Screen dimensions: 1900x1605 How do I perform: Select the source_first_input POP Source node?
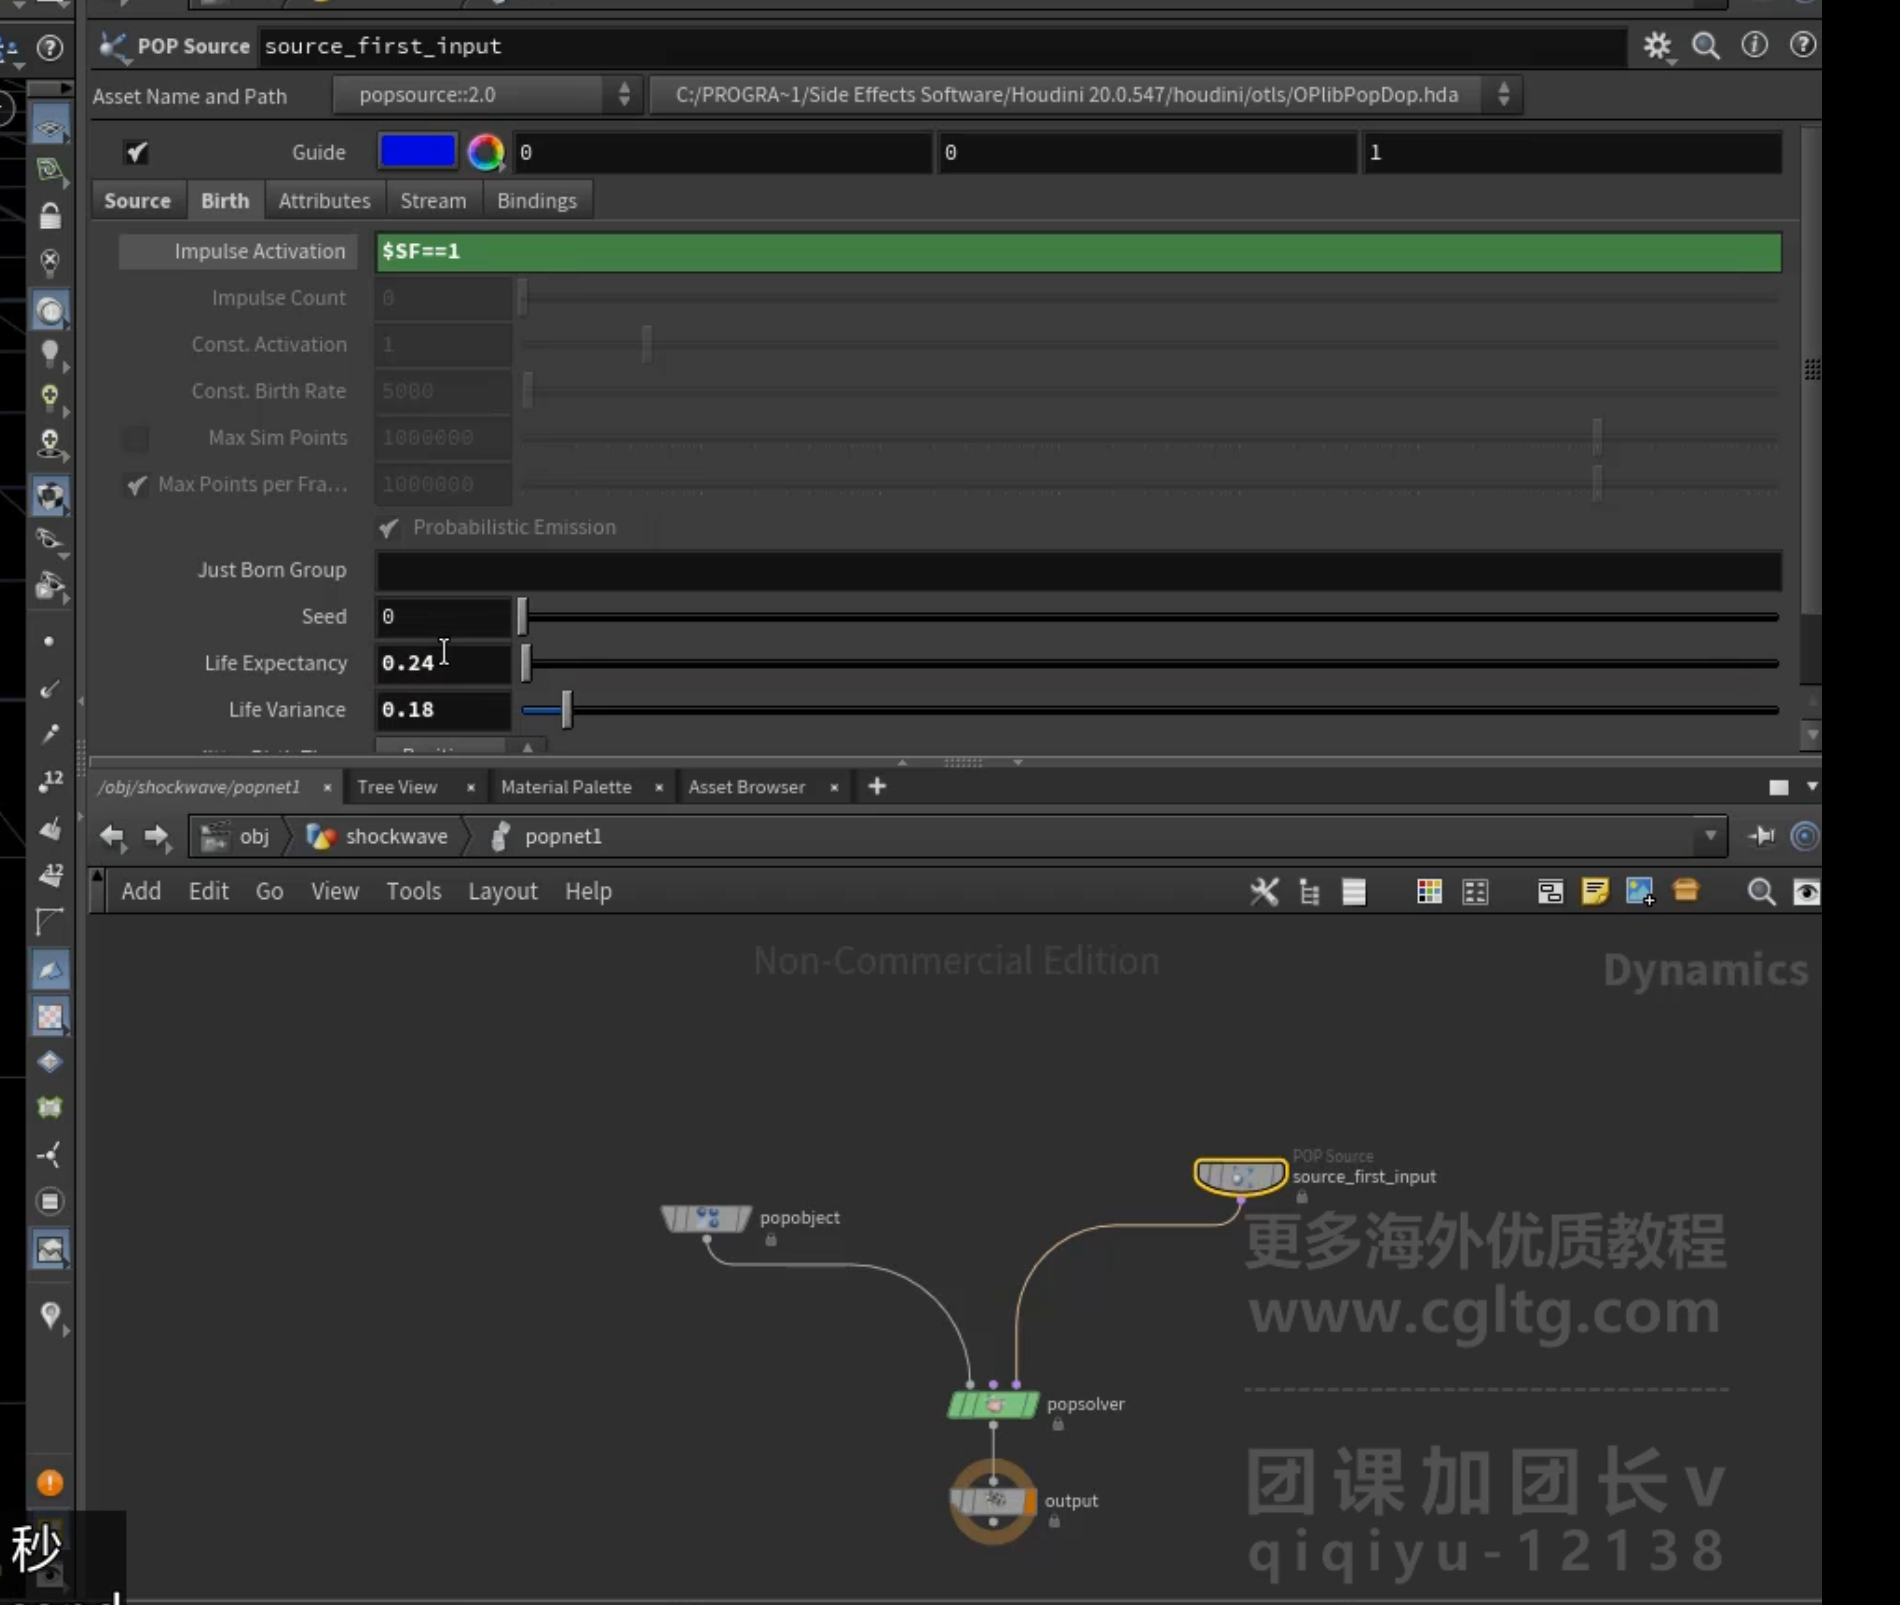click(x=1240, y=1176)
